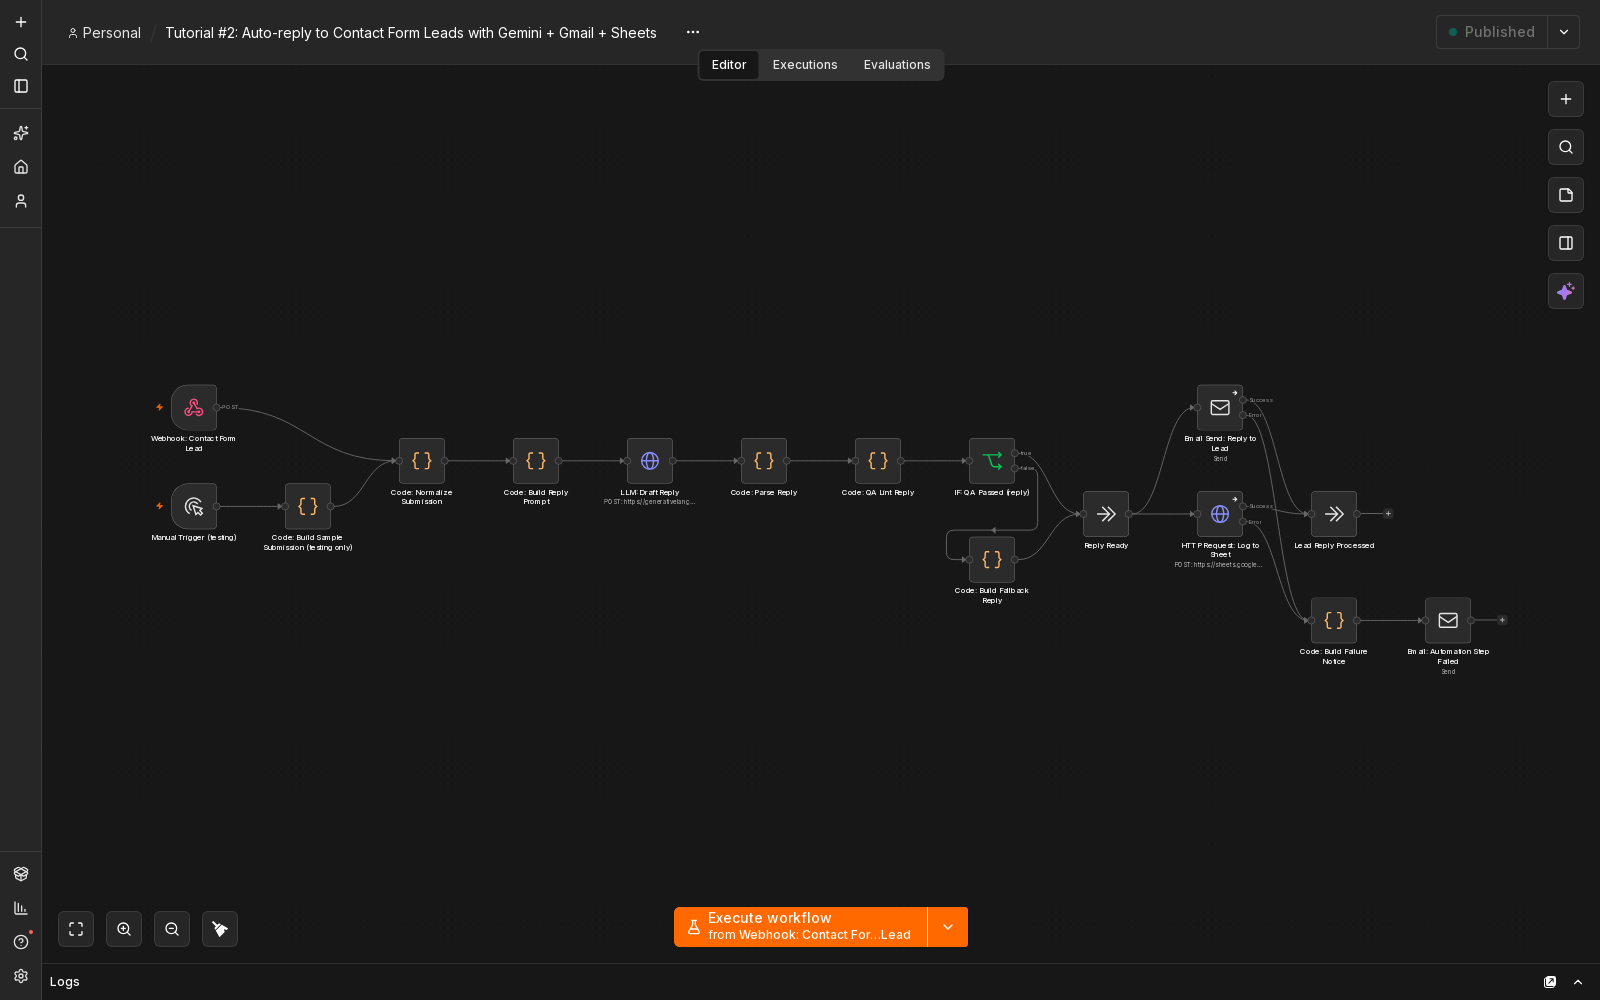This screenshot has height=1000, width=1600.
Task: Open the Webhook: Contact Form Lead node
Action: pyautogui.click(x=194, y=408)
